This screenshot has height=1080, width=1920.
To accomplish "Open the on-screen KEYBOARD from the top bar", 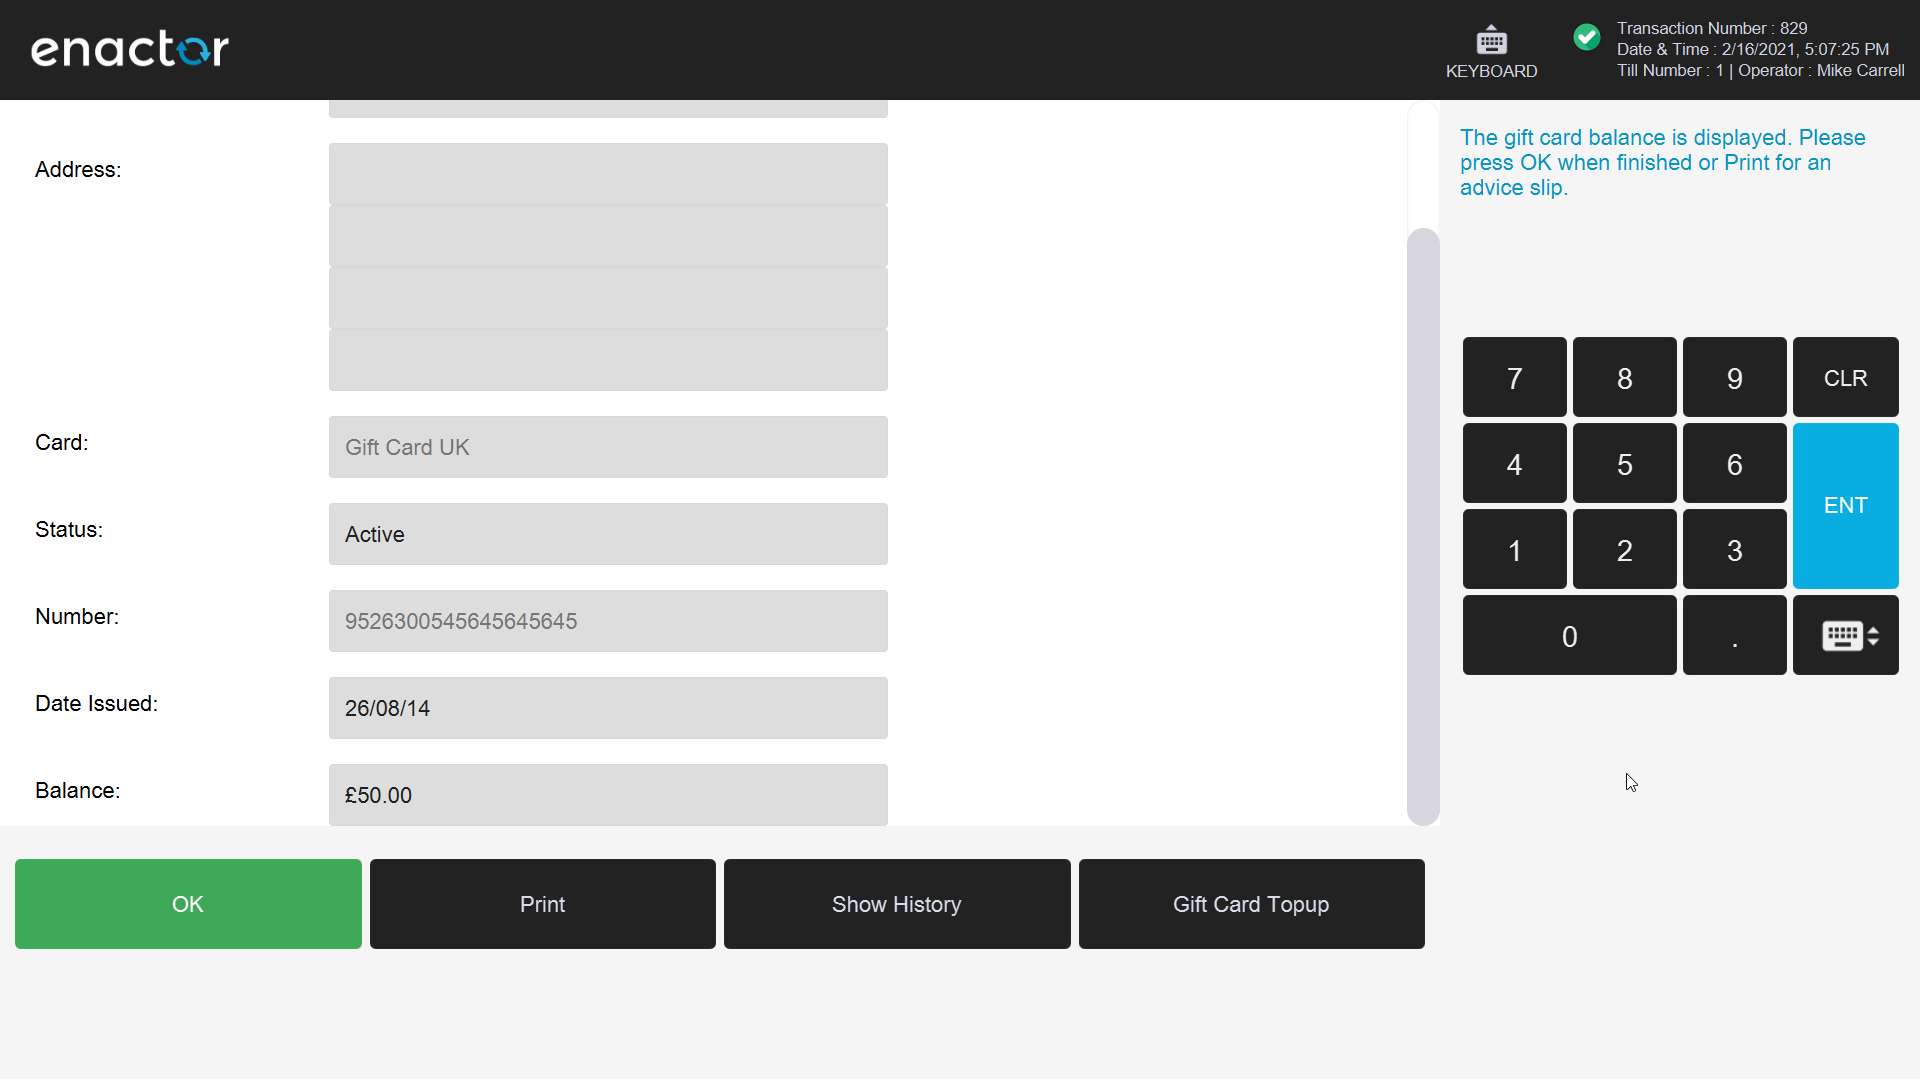I will [1491, 50].
